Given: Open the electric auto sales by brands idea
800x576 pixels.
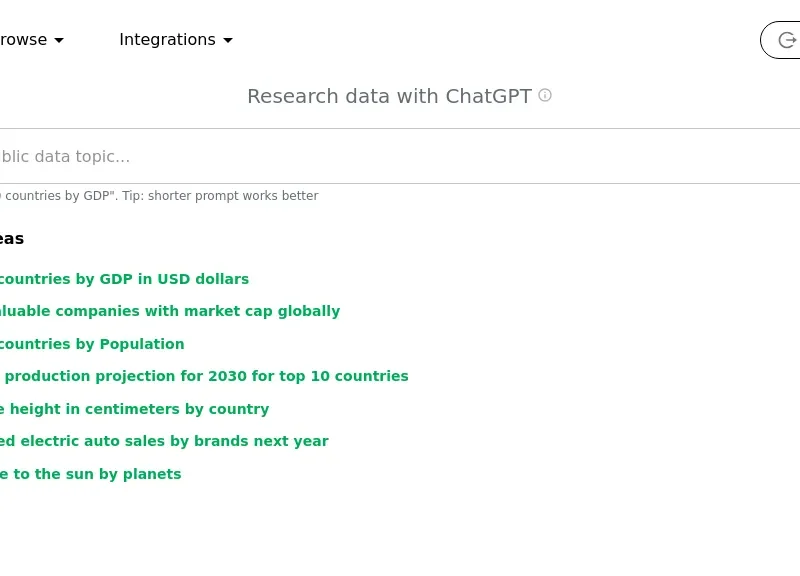Looking at the screenshot, I should coord(163,441).
